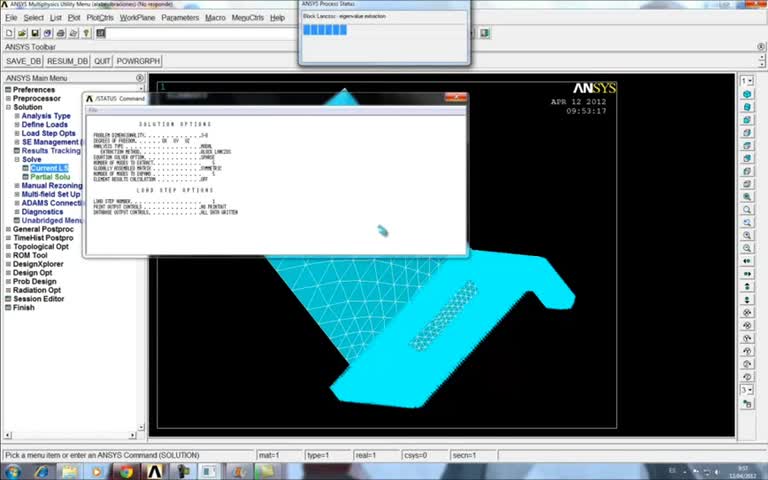This screenshot has height=480, width=768.
Task: Collapse the Solution tree node
Action: (8, 107)
